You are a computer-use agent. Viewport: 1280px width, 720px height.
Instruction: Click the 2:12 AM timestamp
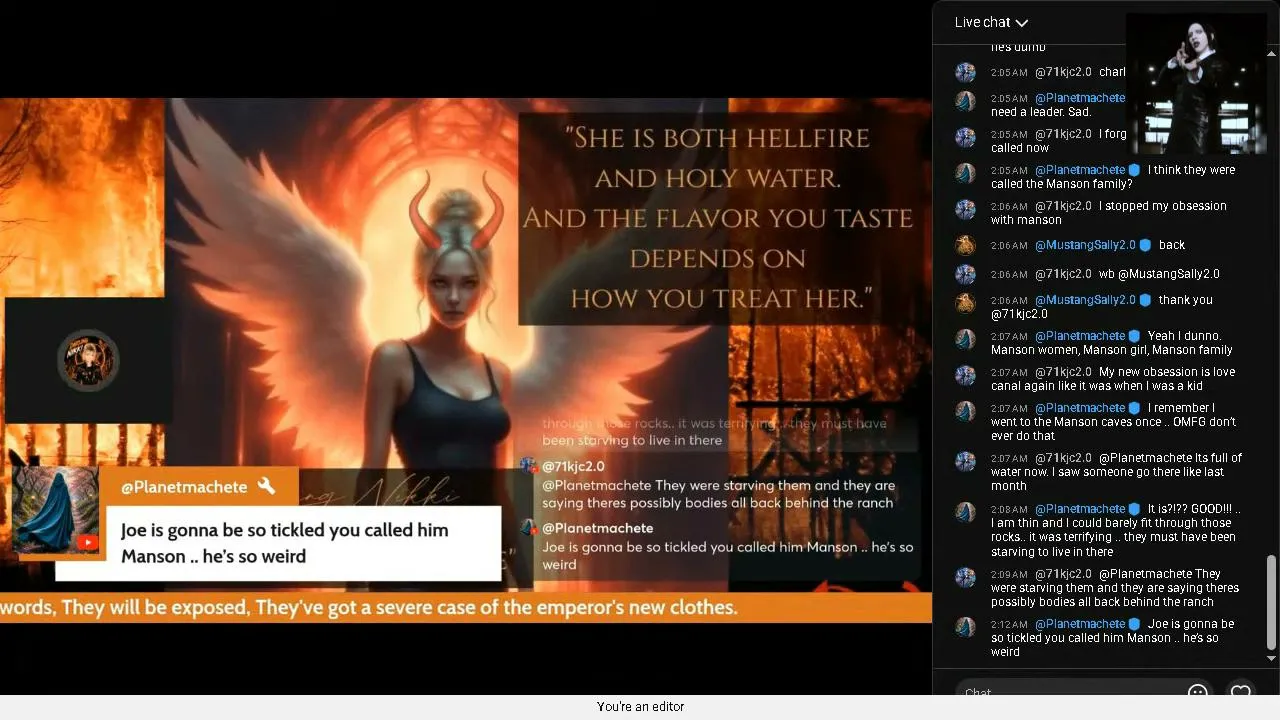click(x=1009, y=625)
